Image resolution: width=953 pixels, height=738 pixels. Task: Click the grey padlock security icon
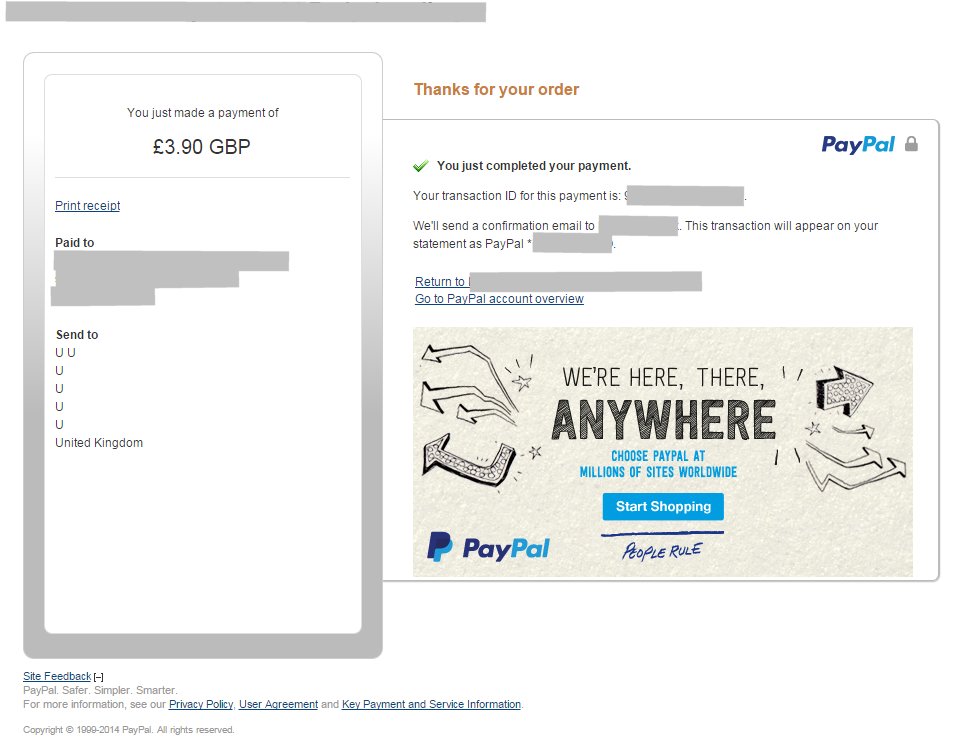pyautogui.click(x=911, y=144)
